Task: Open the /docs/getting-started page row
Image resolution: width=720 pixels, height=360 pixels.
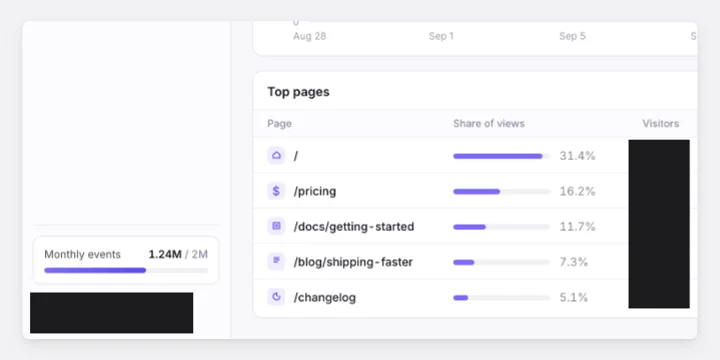Action: [x=475, y=226]
